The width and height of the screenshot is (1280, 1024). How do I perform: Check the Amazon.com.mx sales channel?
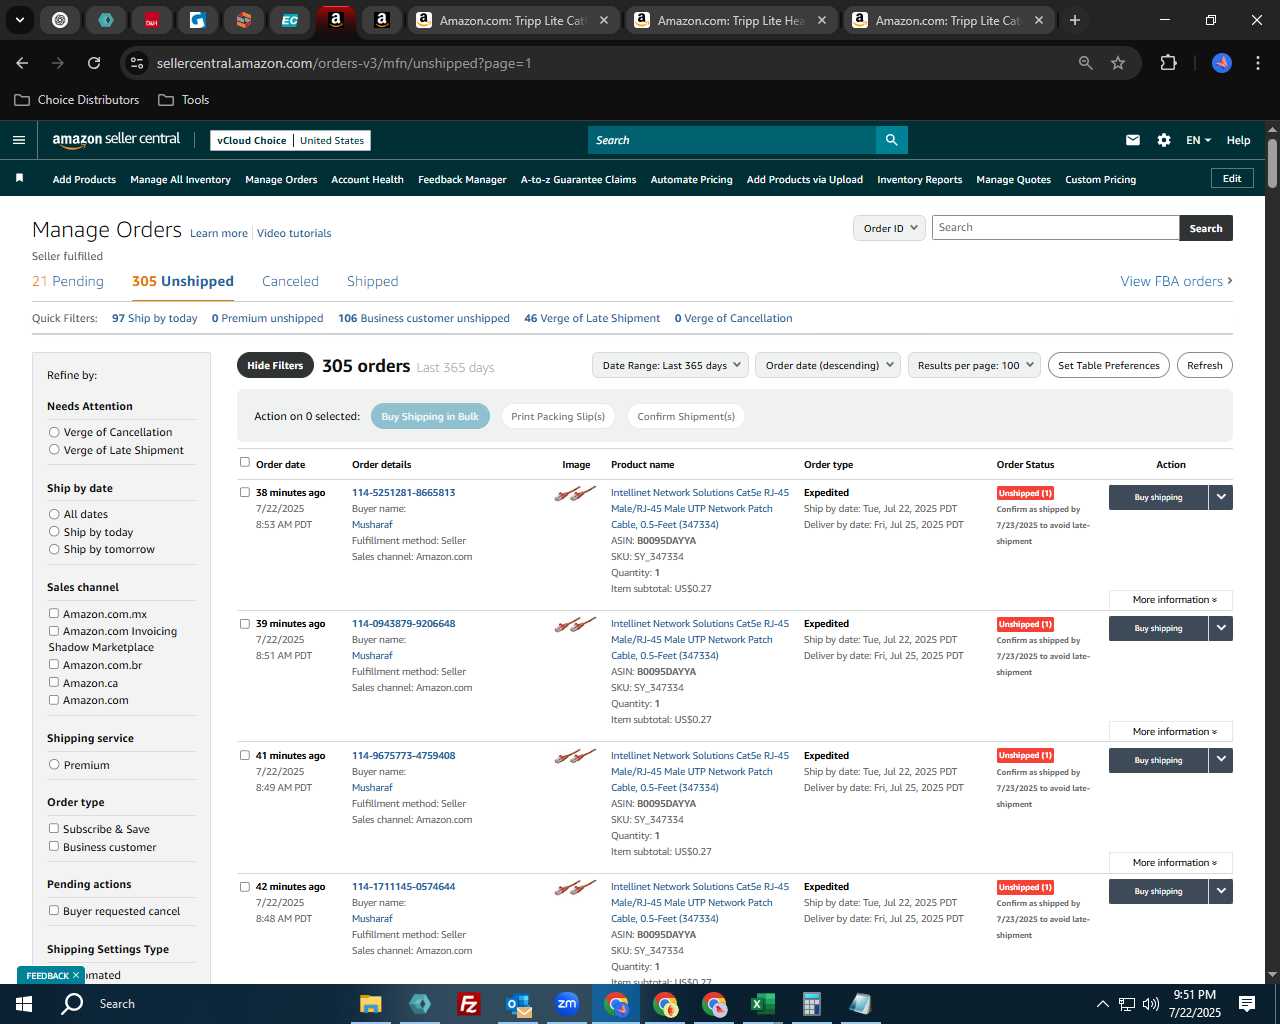click(x=54, y=613)
